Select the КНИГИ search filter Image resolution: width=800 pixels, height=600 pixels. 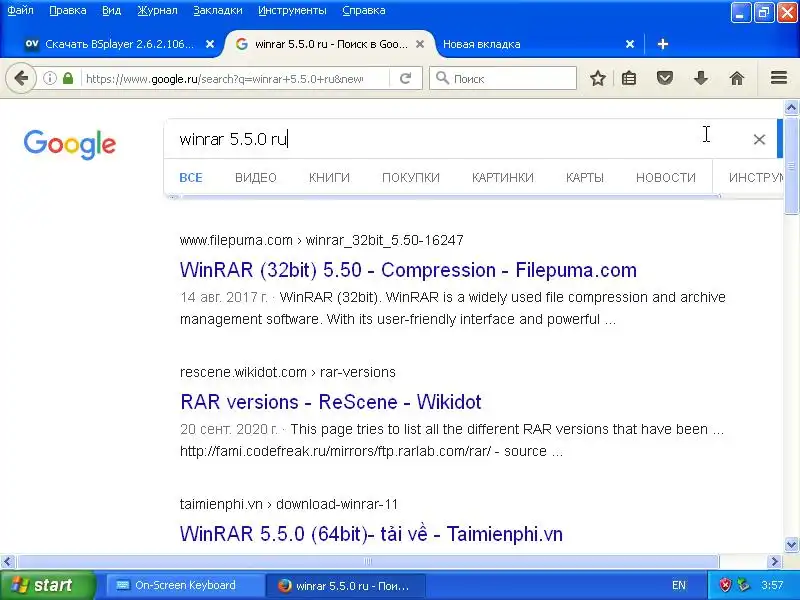[329, 178]
